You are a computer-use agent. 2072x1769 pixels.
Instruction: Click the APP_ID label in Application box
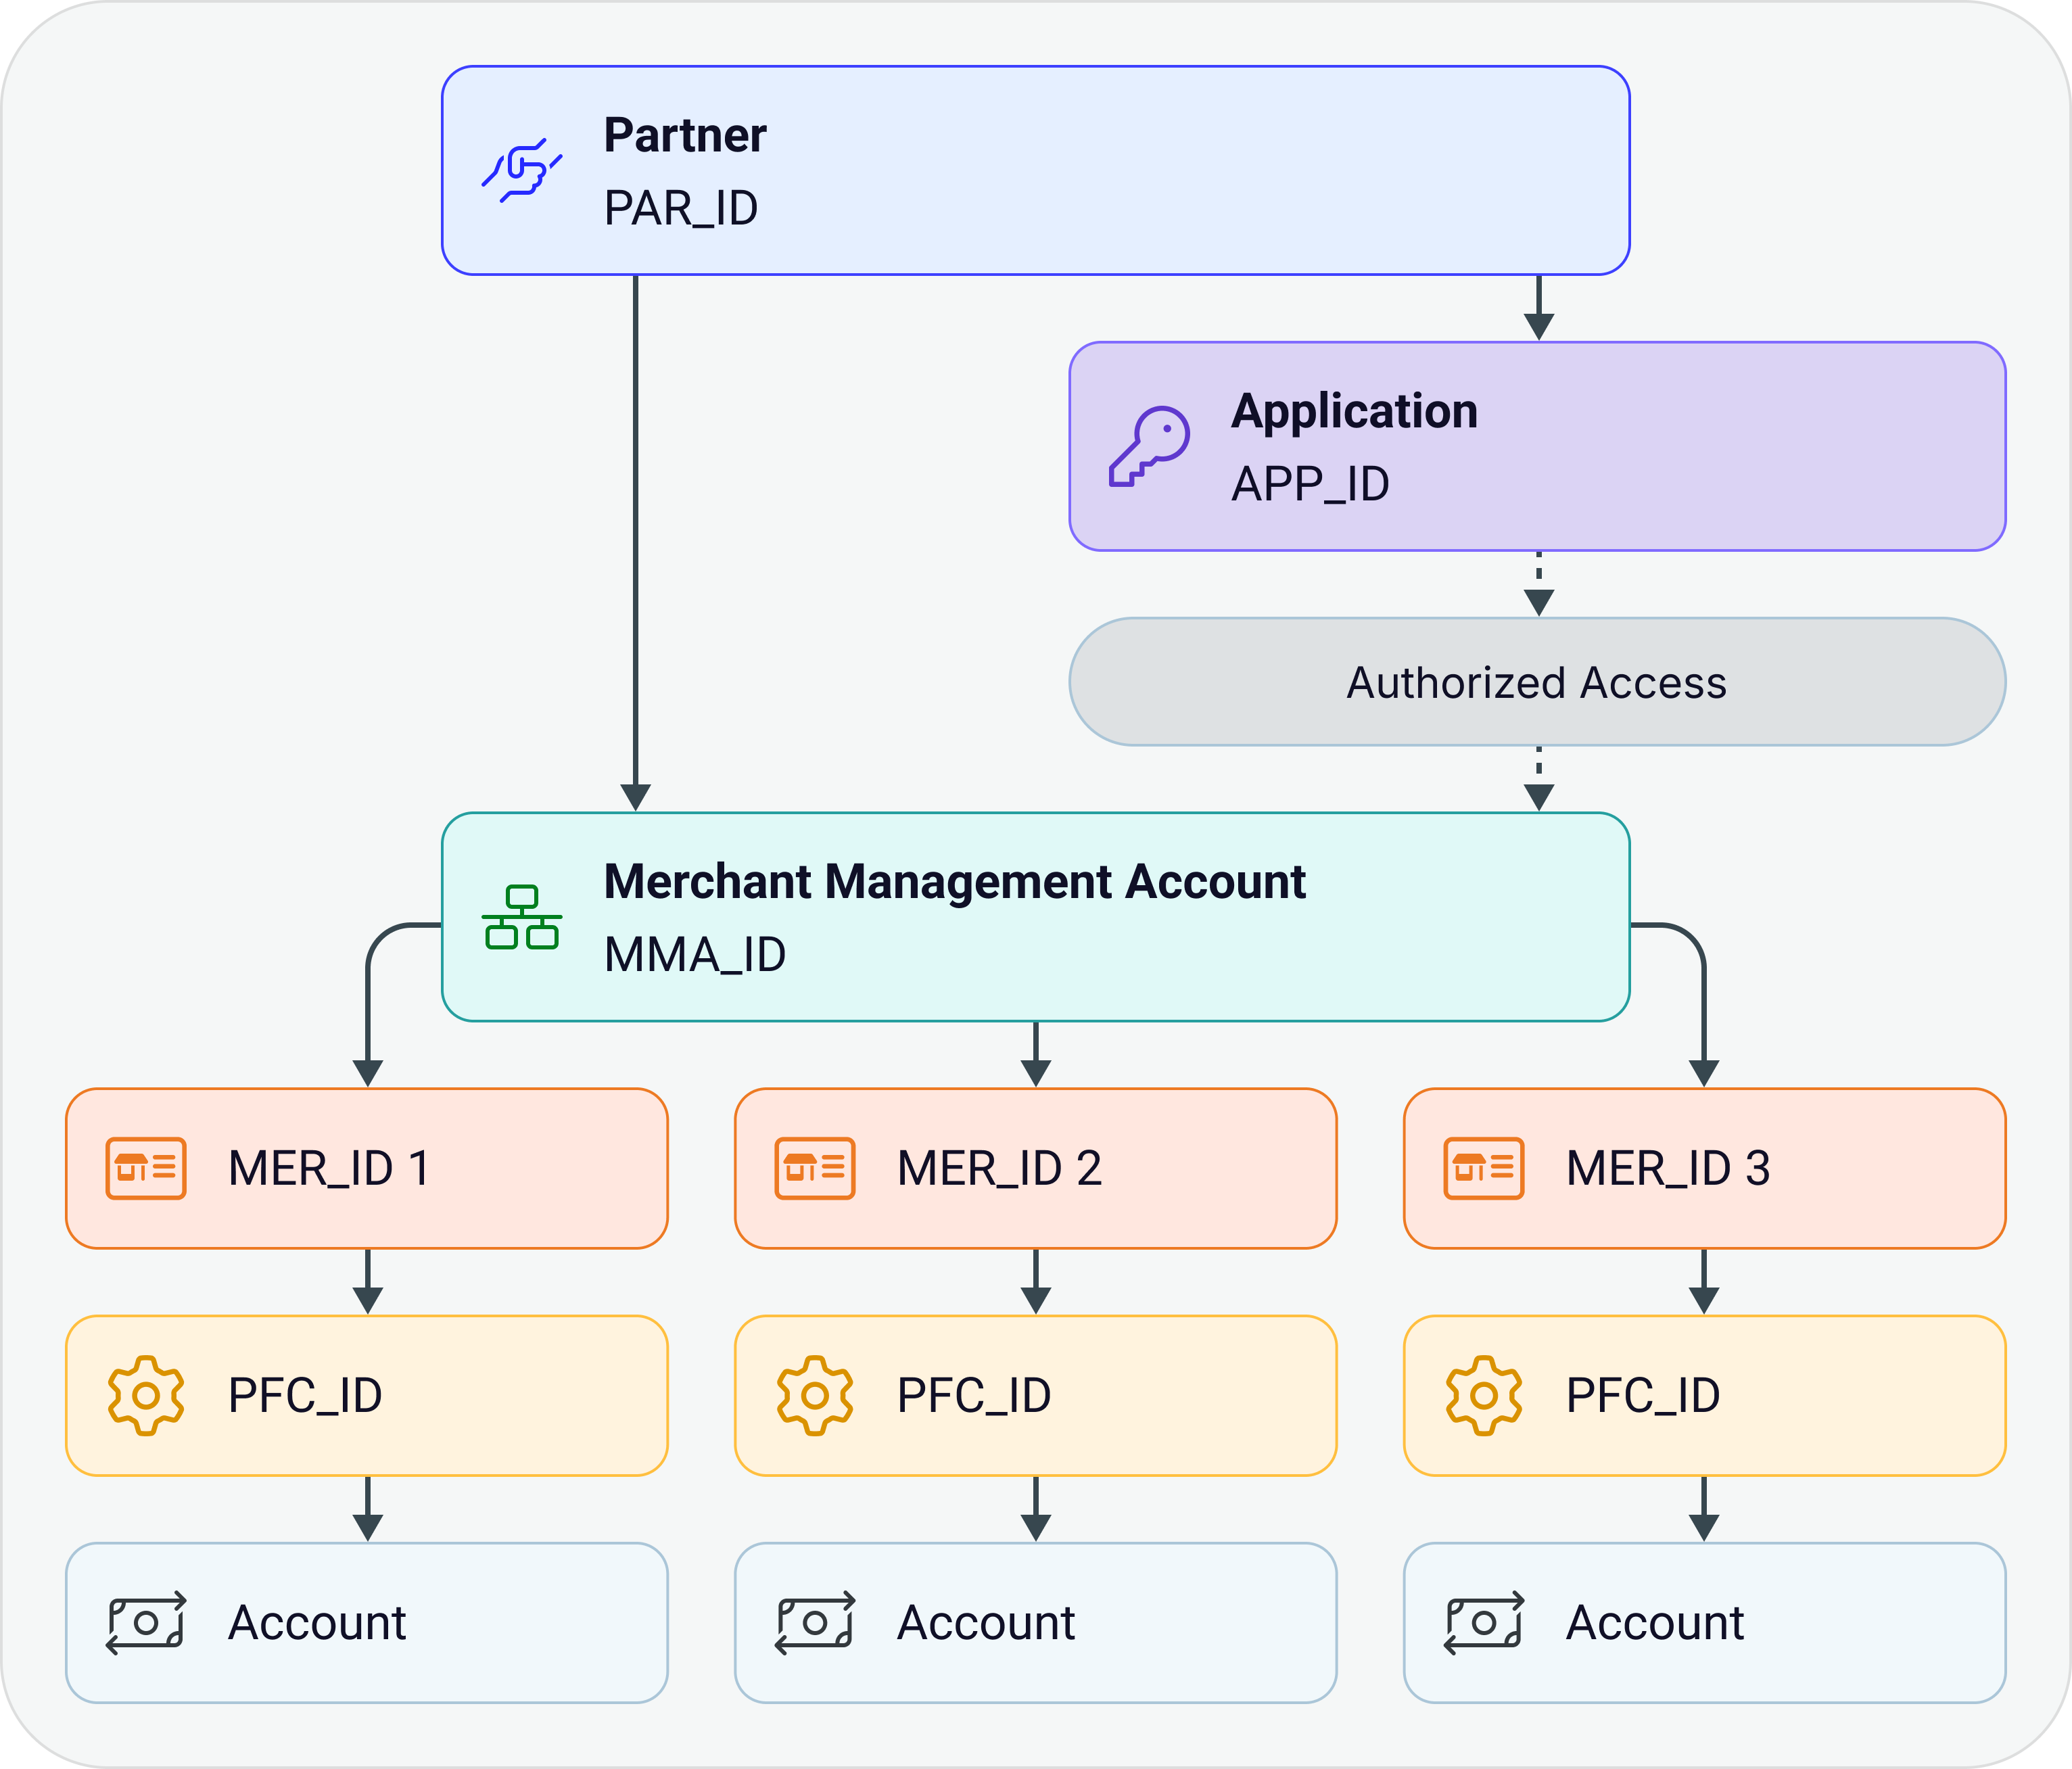(1310, 485)
